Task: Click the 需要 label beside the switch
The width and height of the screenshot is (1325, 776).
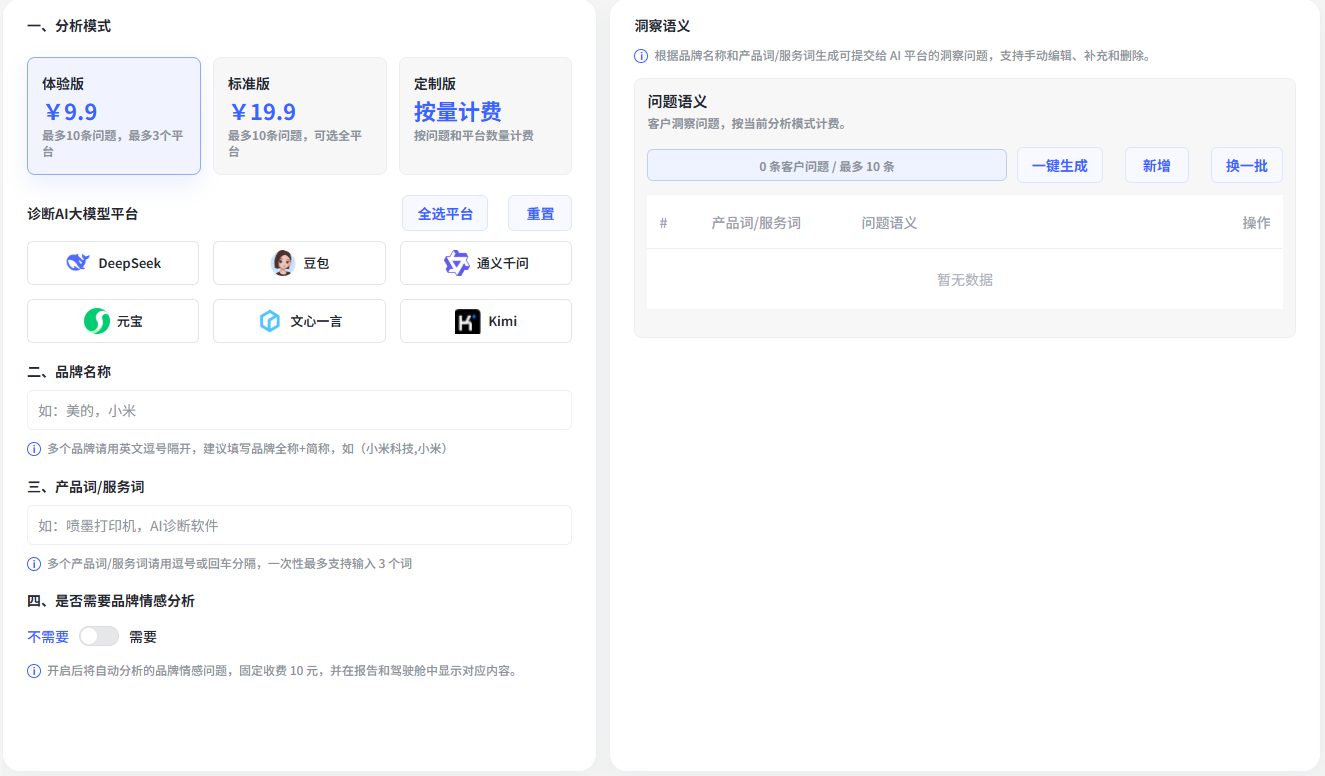Action: [143, 637]
